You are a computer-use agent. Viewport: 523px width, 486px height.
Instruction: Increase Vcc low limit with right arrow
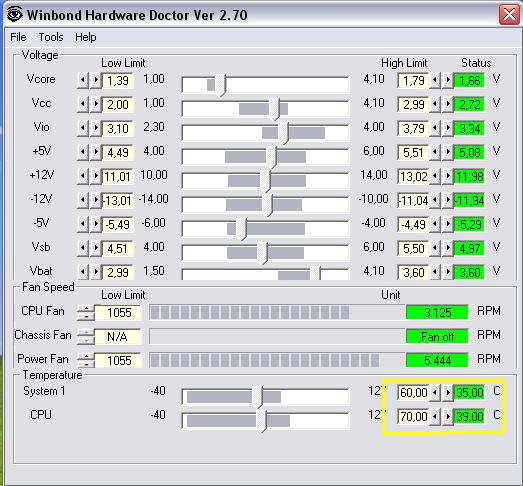coord(96,104)
